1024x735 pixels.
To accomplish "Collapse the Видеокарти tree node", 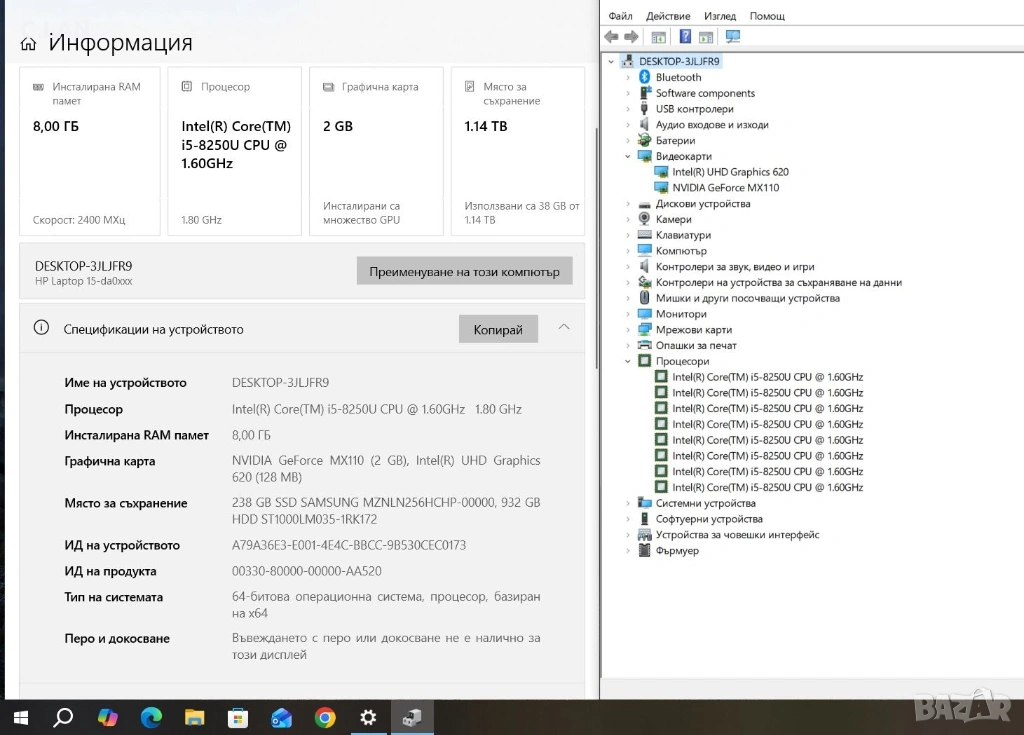I will coord(628,156).
